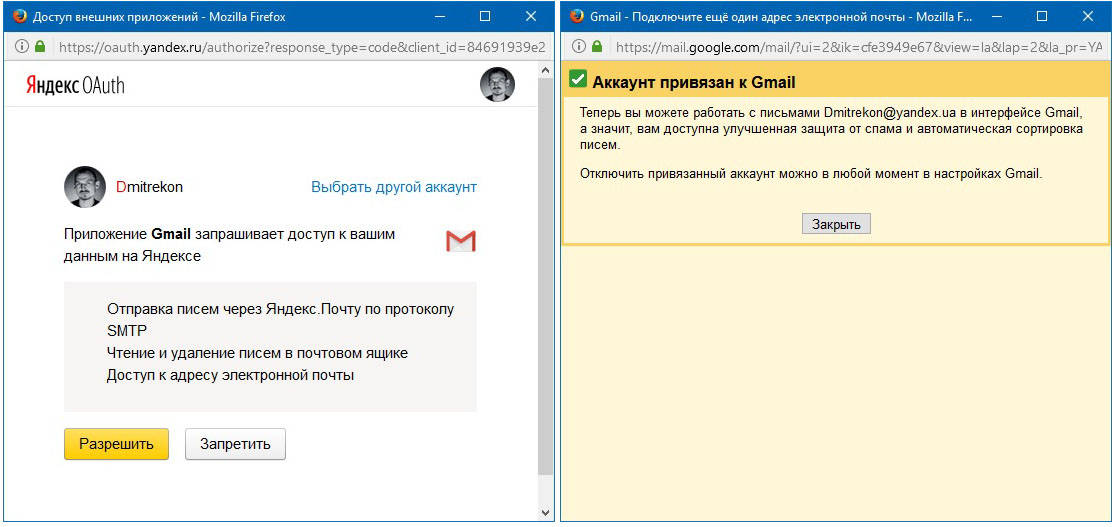Image resolution: width=1118 pixels, height=527 pixels.
Task: Click the vertical scrollbar thumb in Yandex window
Action: [x=545, y=277]
